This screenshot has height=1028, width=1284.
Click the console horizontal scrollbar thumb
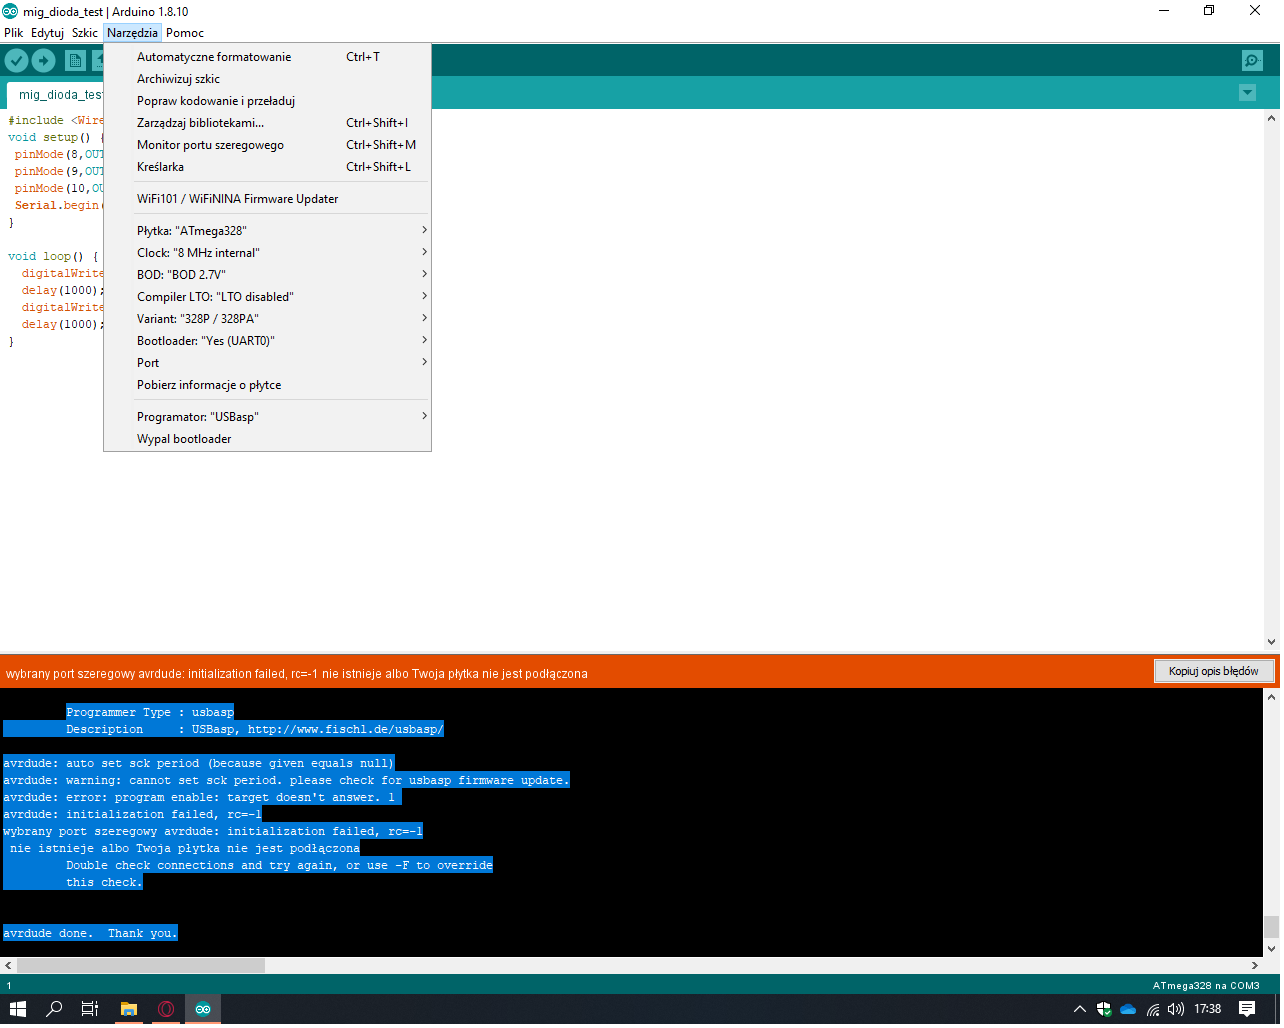coord(141,966)
